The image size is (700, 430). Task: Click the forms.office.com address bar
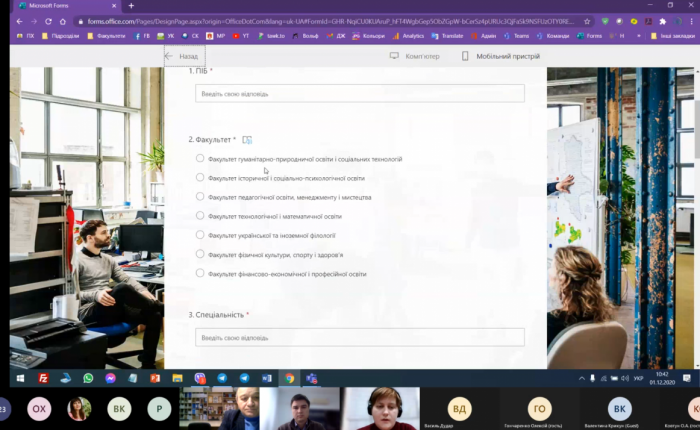(330, 21)
